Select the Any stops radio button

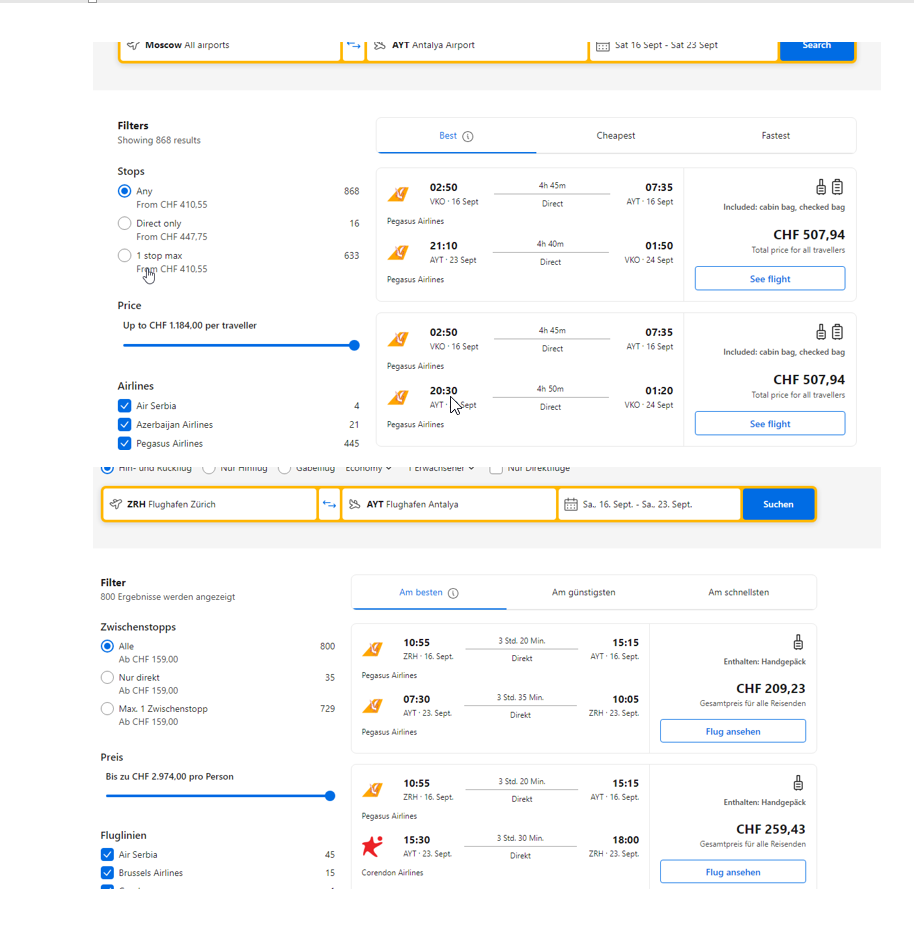tap(124, 191)
